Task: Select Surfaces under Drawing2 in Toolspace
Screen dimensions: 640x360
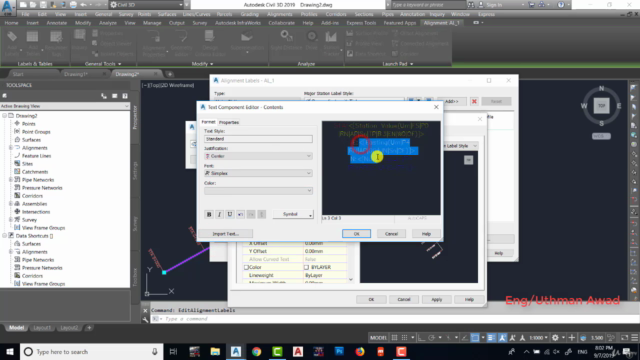Action: click(x=31, y=140)
